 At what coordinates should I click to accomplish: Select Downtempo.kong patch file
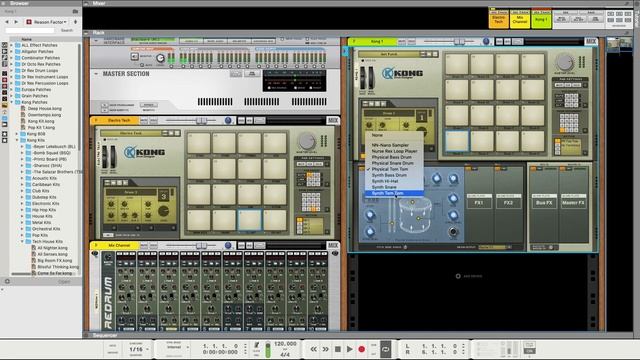pos(44,115)
